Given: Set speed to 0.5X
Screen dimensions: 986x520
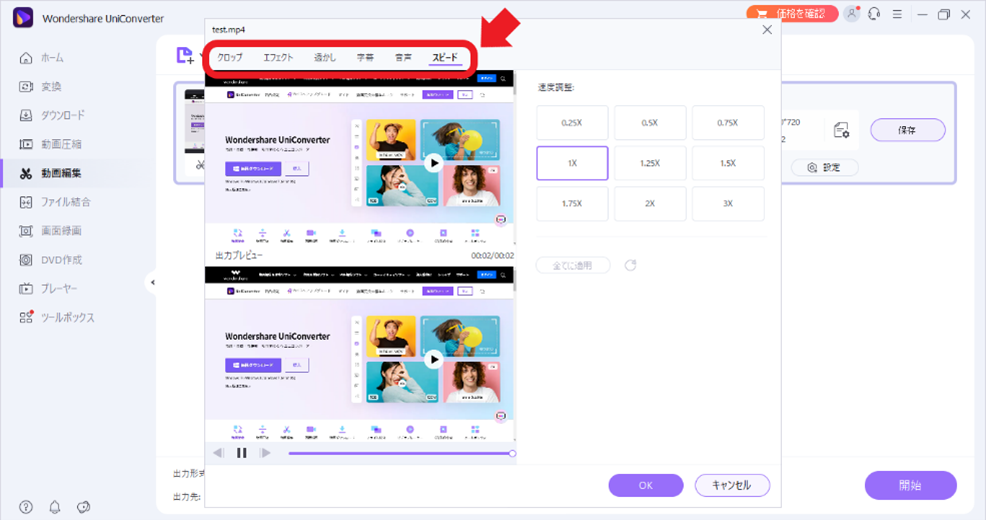Looking at the screenshot, I should tap(650, 123).
